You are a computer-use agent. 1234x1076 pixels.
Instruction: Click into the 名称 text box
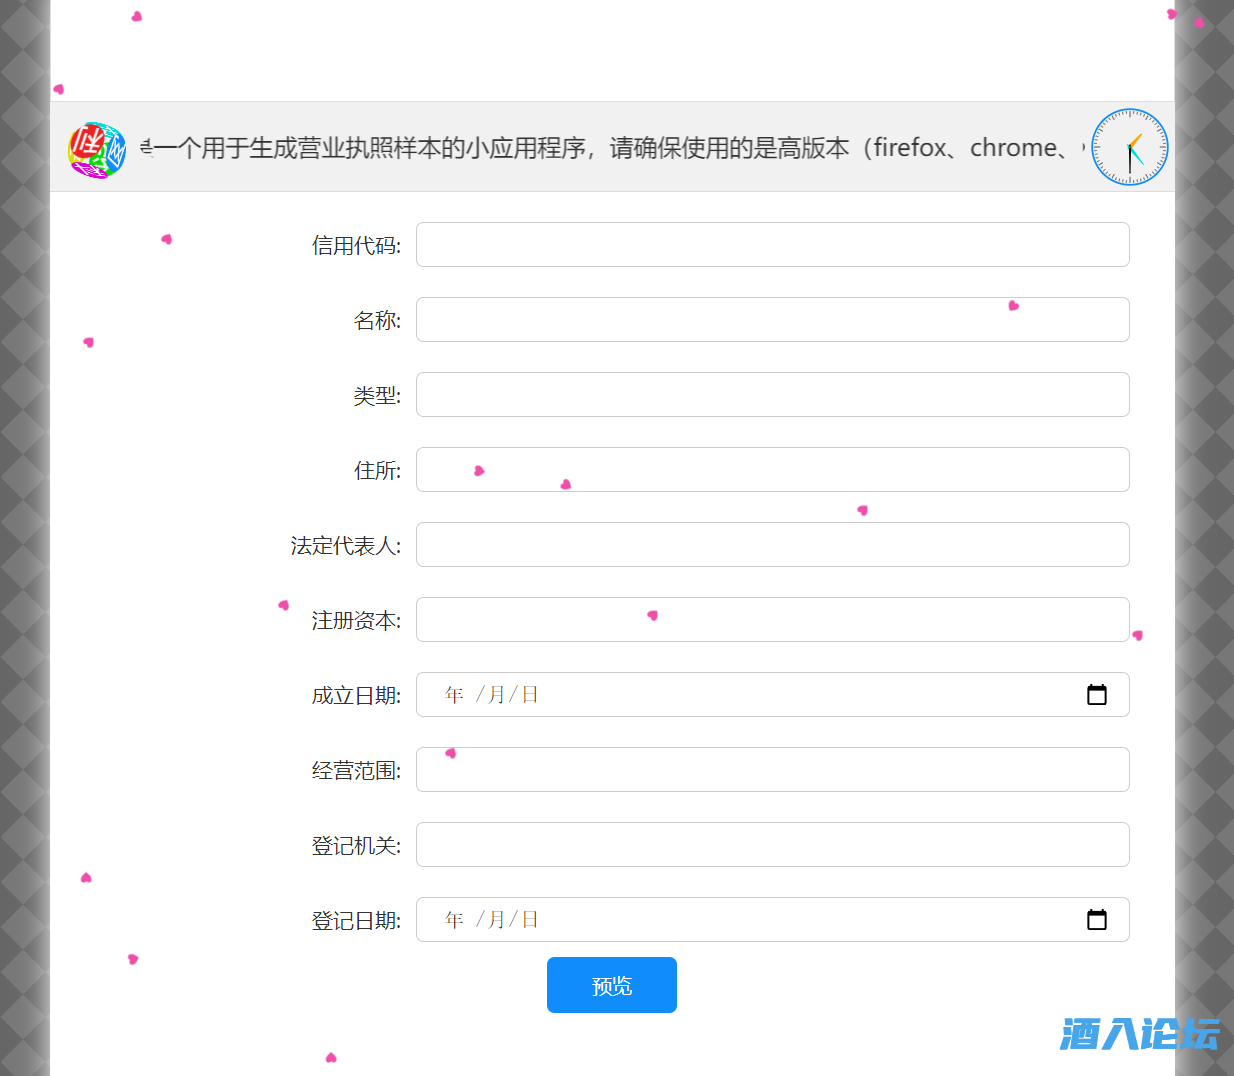tap(772, 320)
